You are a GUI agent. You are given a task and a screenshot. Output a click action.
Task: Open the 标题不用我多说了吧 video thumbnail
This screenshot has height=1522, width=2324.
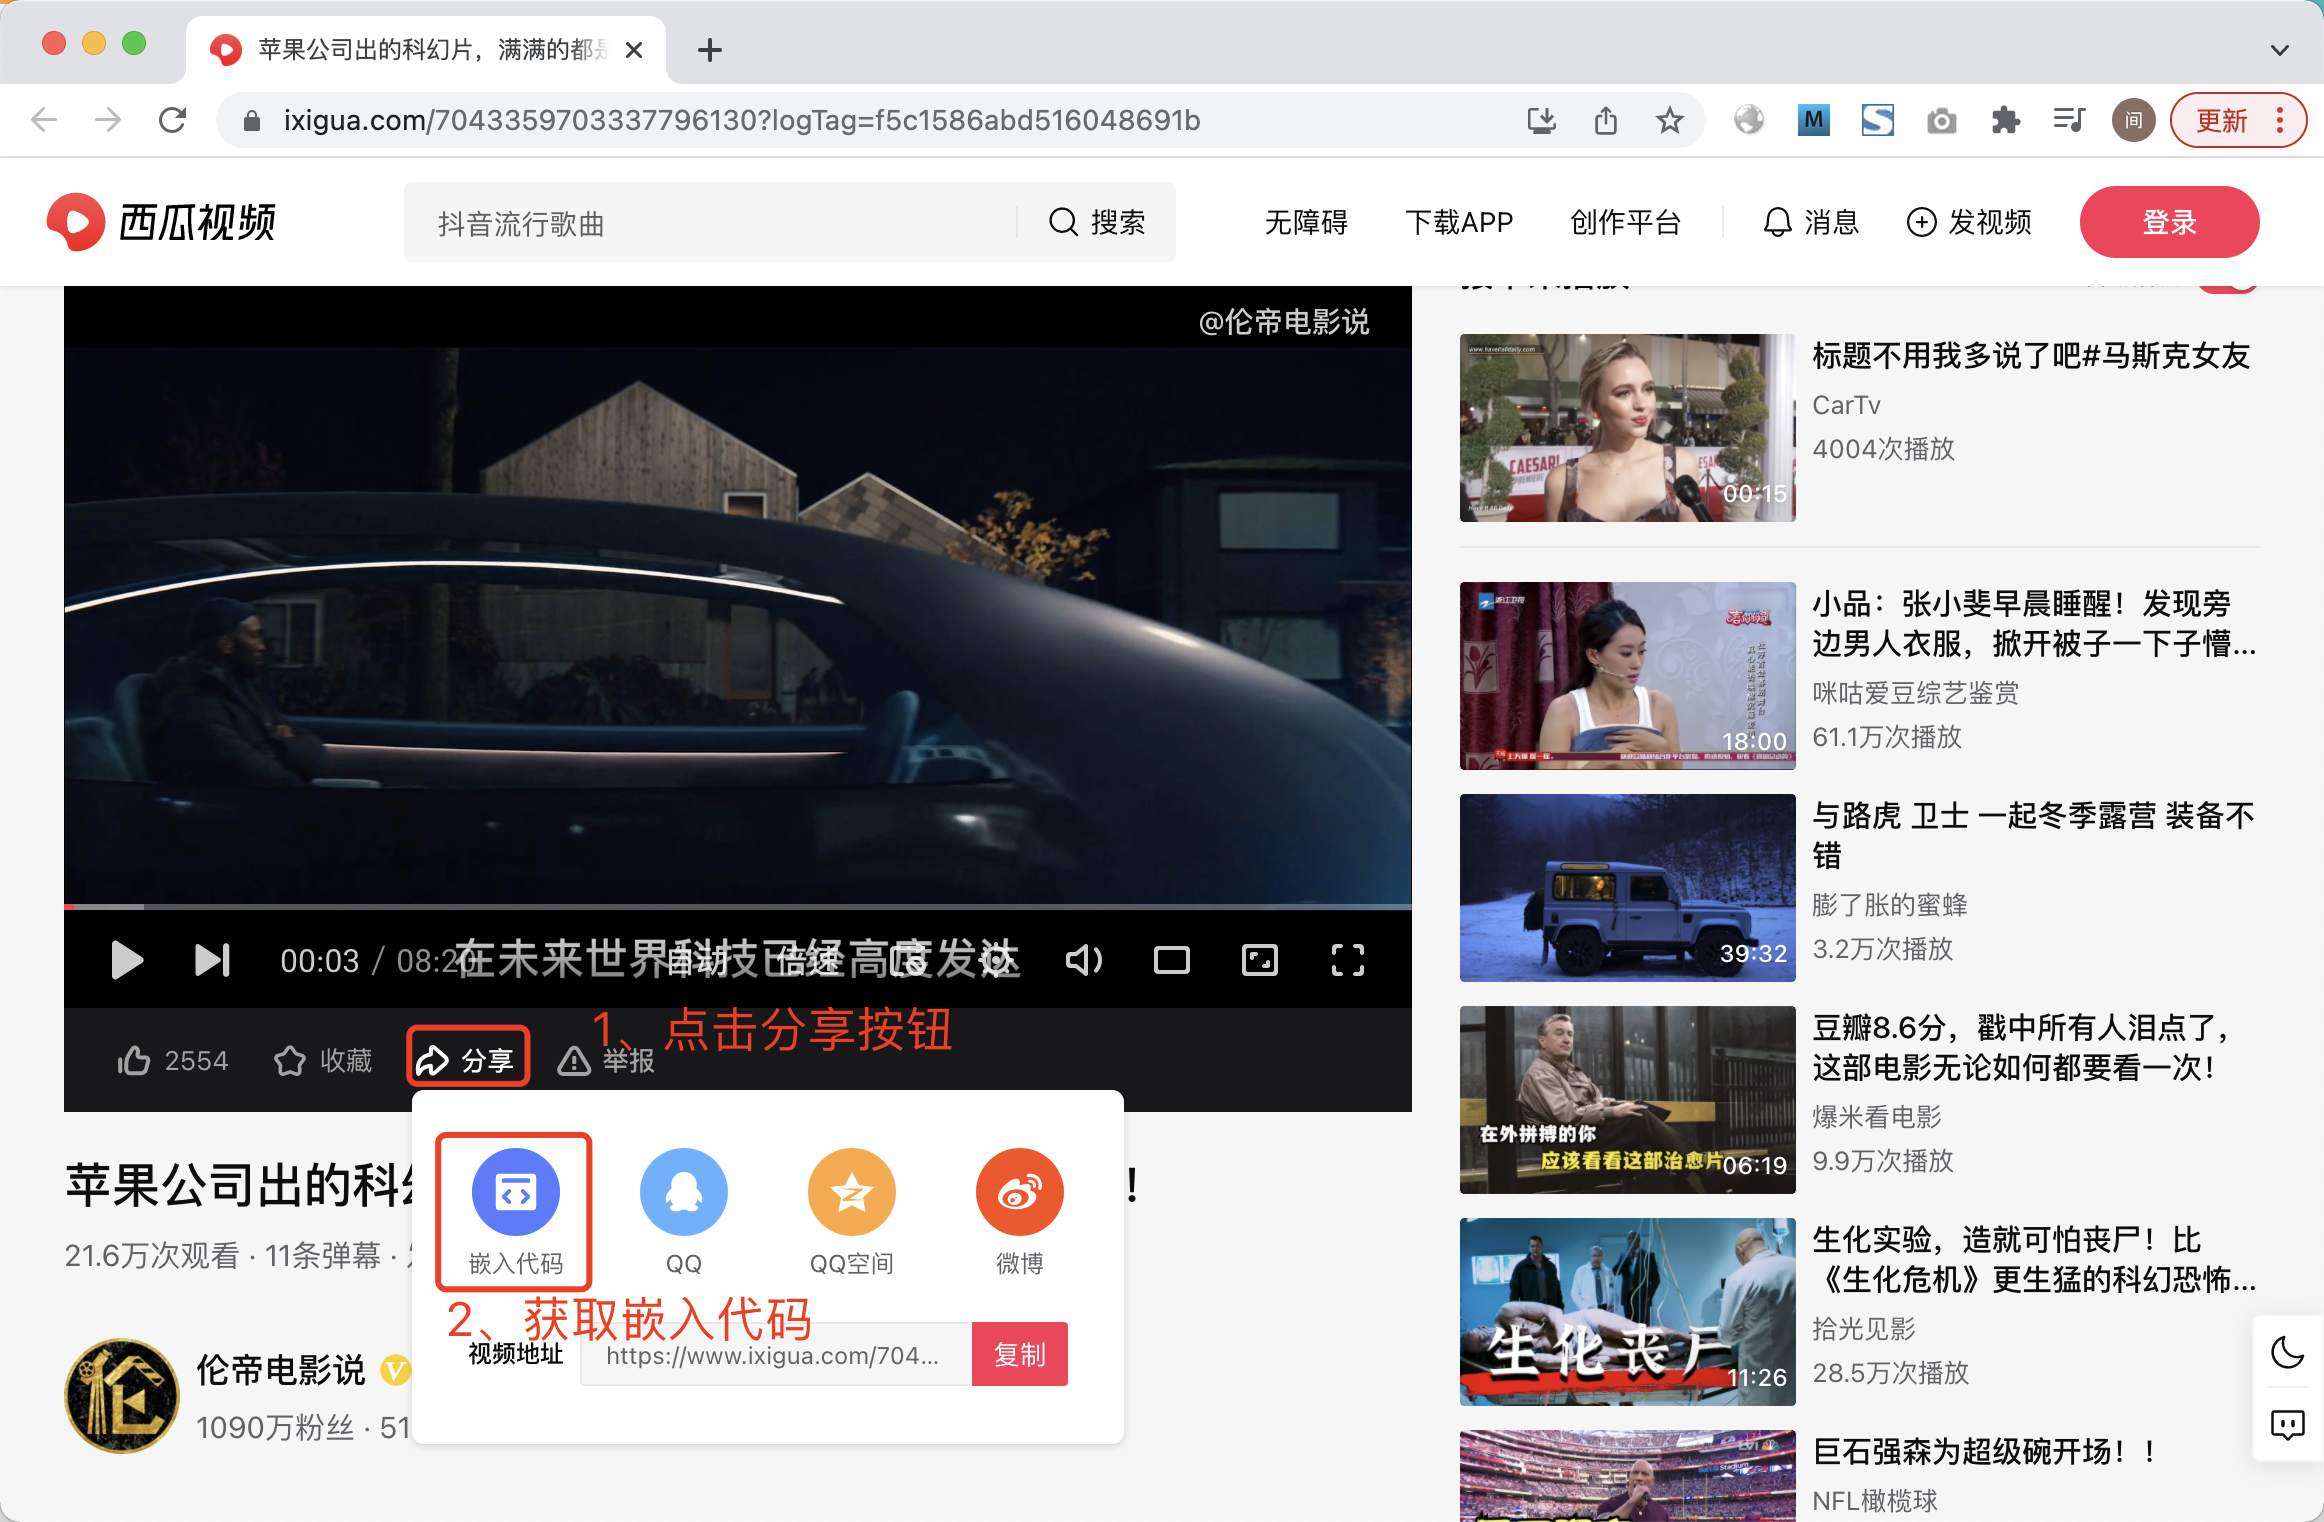tap(1627, 428)
